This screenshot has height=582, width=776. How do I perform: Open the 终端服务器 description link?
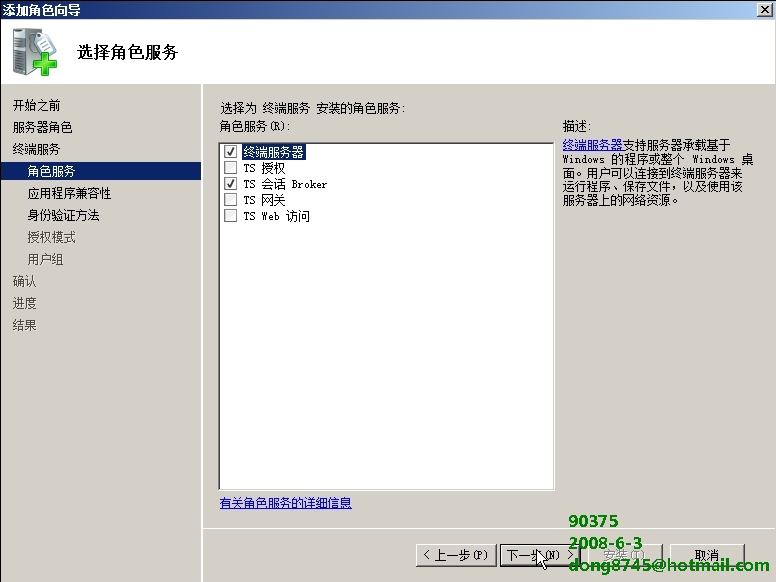(x=592, y=145)
